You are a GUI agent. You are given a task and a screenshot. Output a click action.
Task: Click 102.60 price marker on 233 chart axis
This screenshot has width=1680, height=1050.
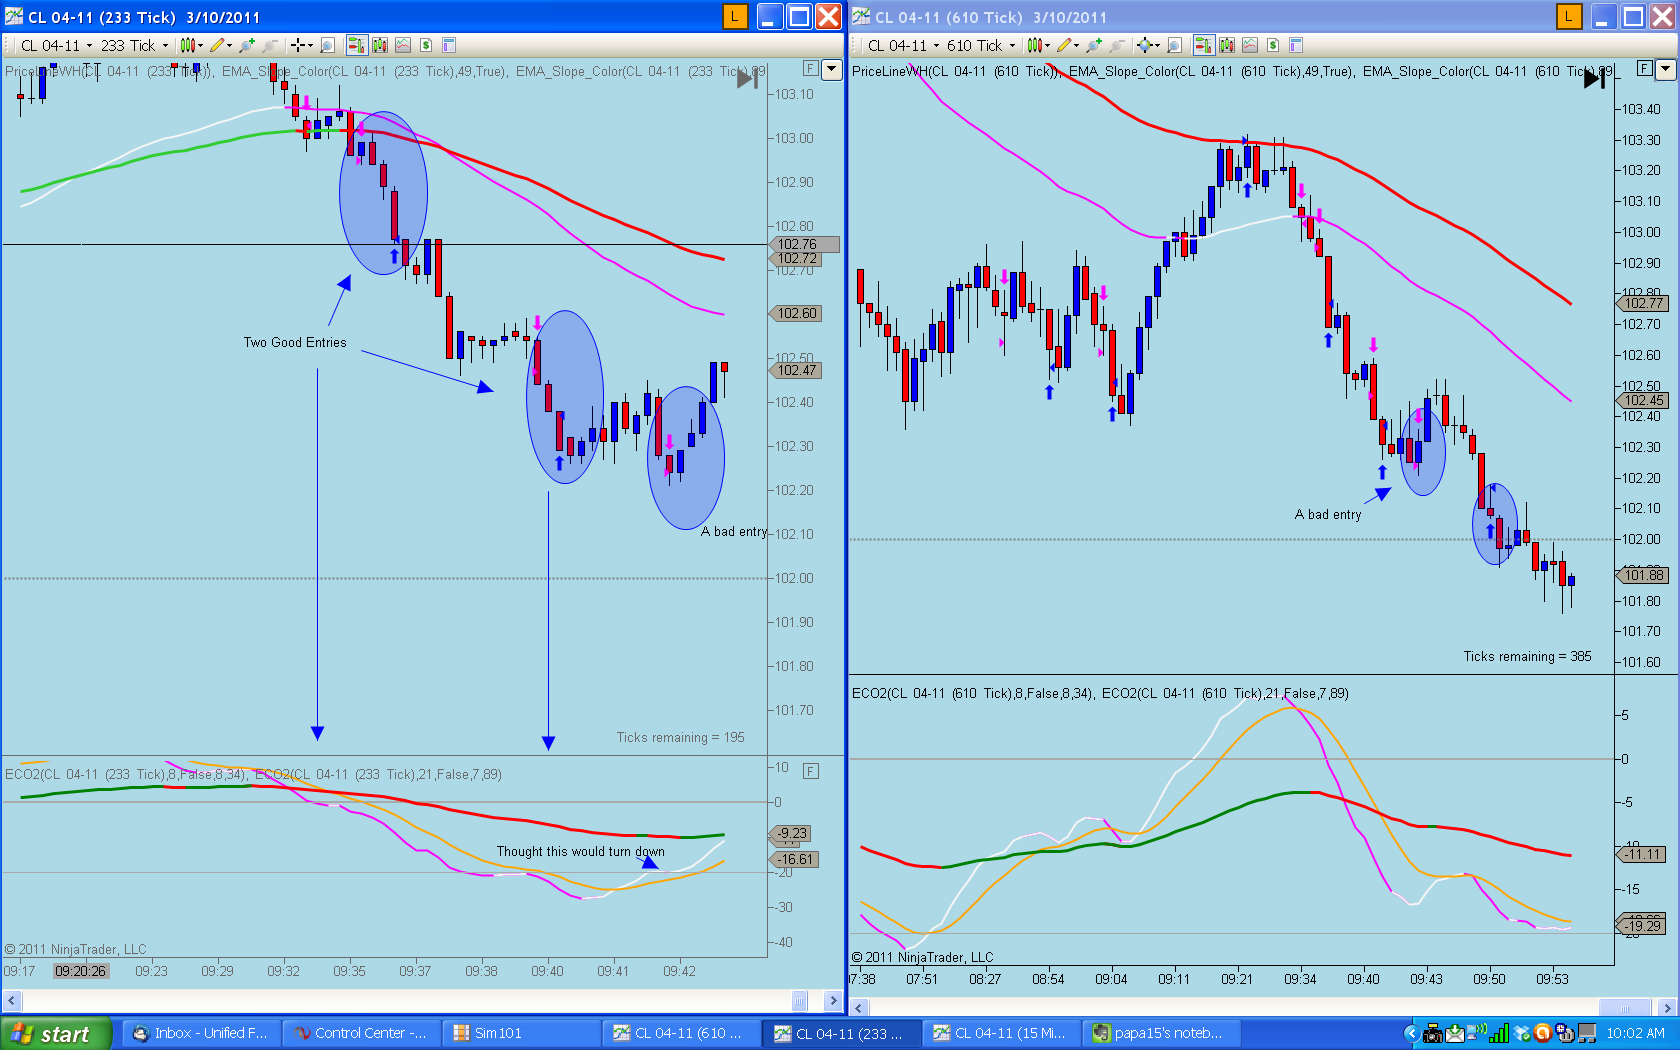pyautogui.click(x=797, y=313)
